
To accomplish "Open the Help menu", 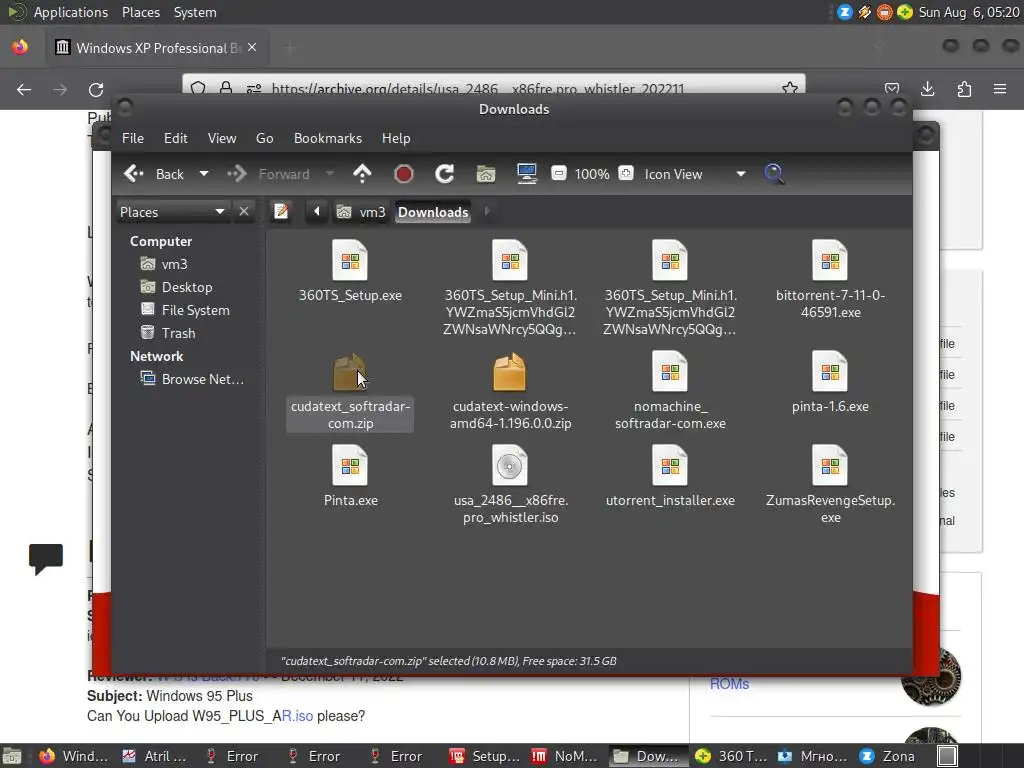I will (396, 138).
